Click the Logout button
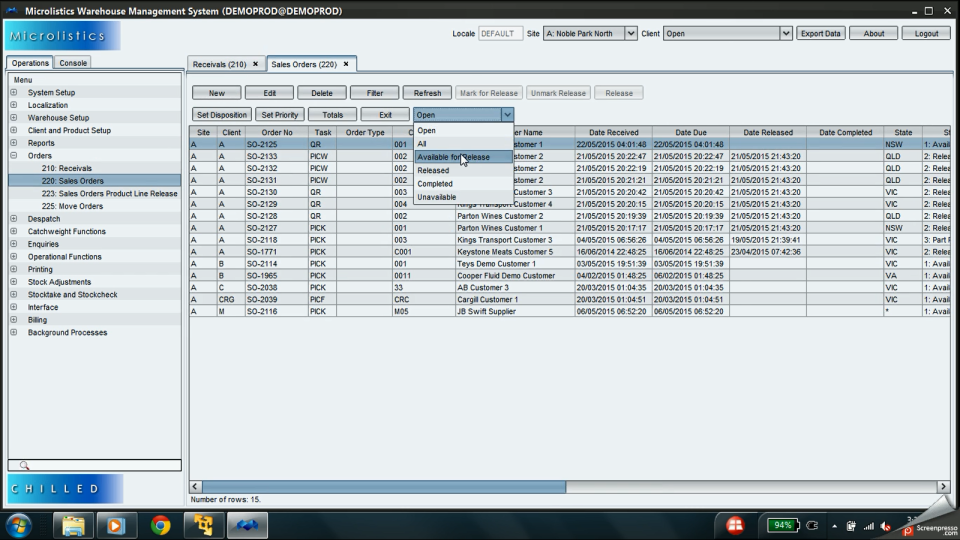Viewport: 960px width, 540px height. tap(926, 34)
